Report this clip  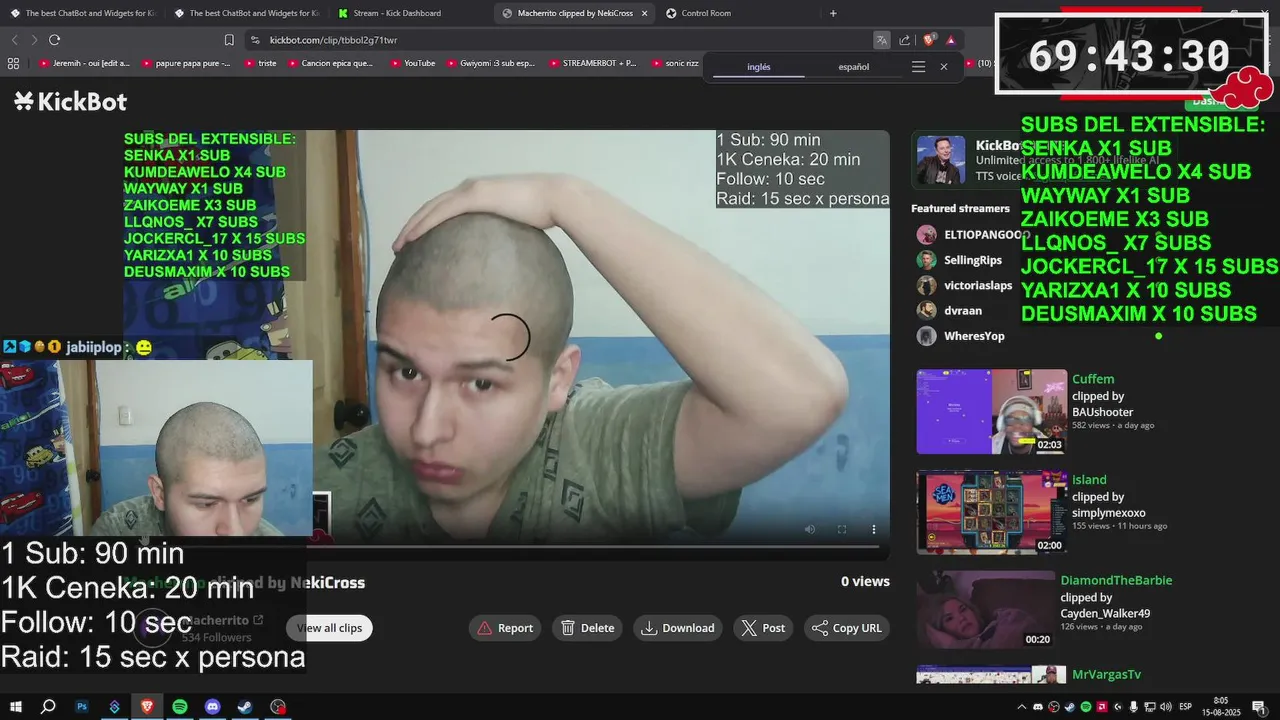(505, 628)
